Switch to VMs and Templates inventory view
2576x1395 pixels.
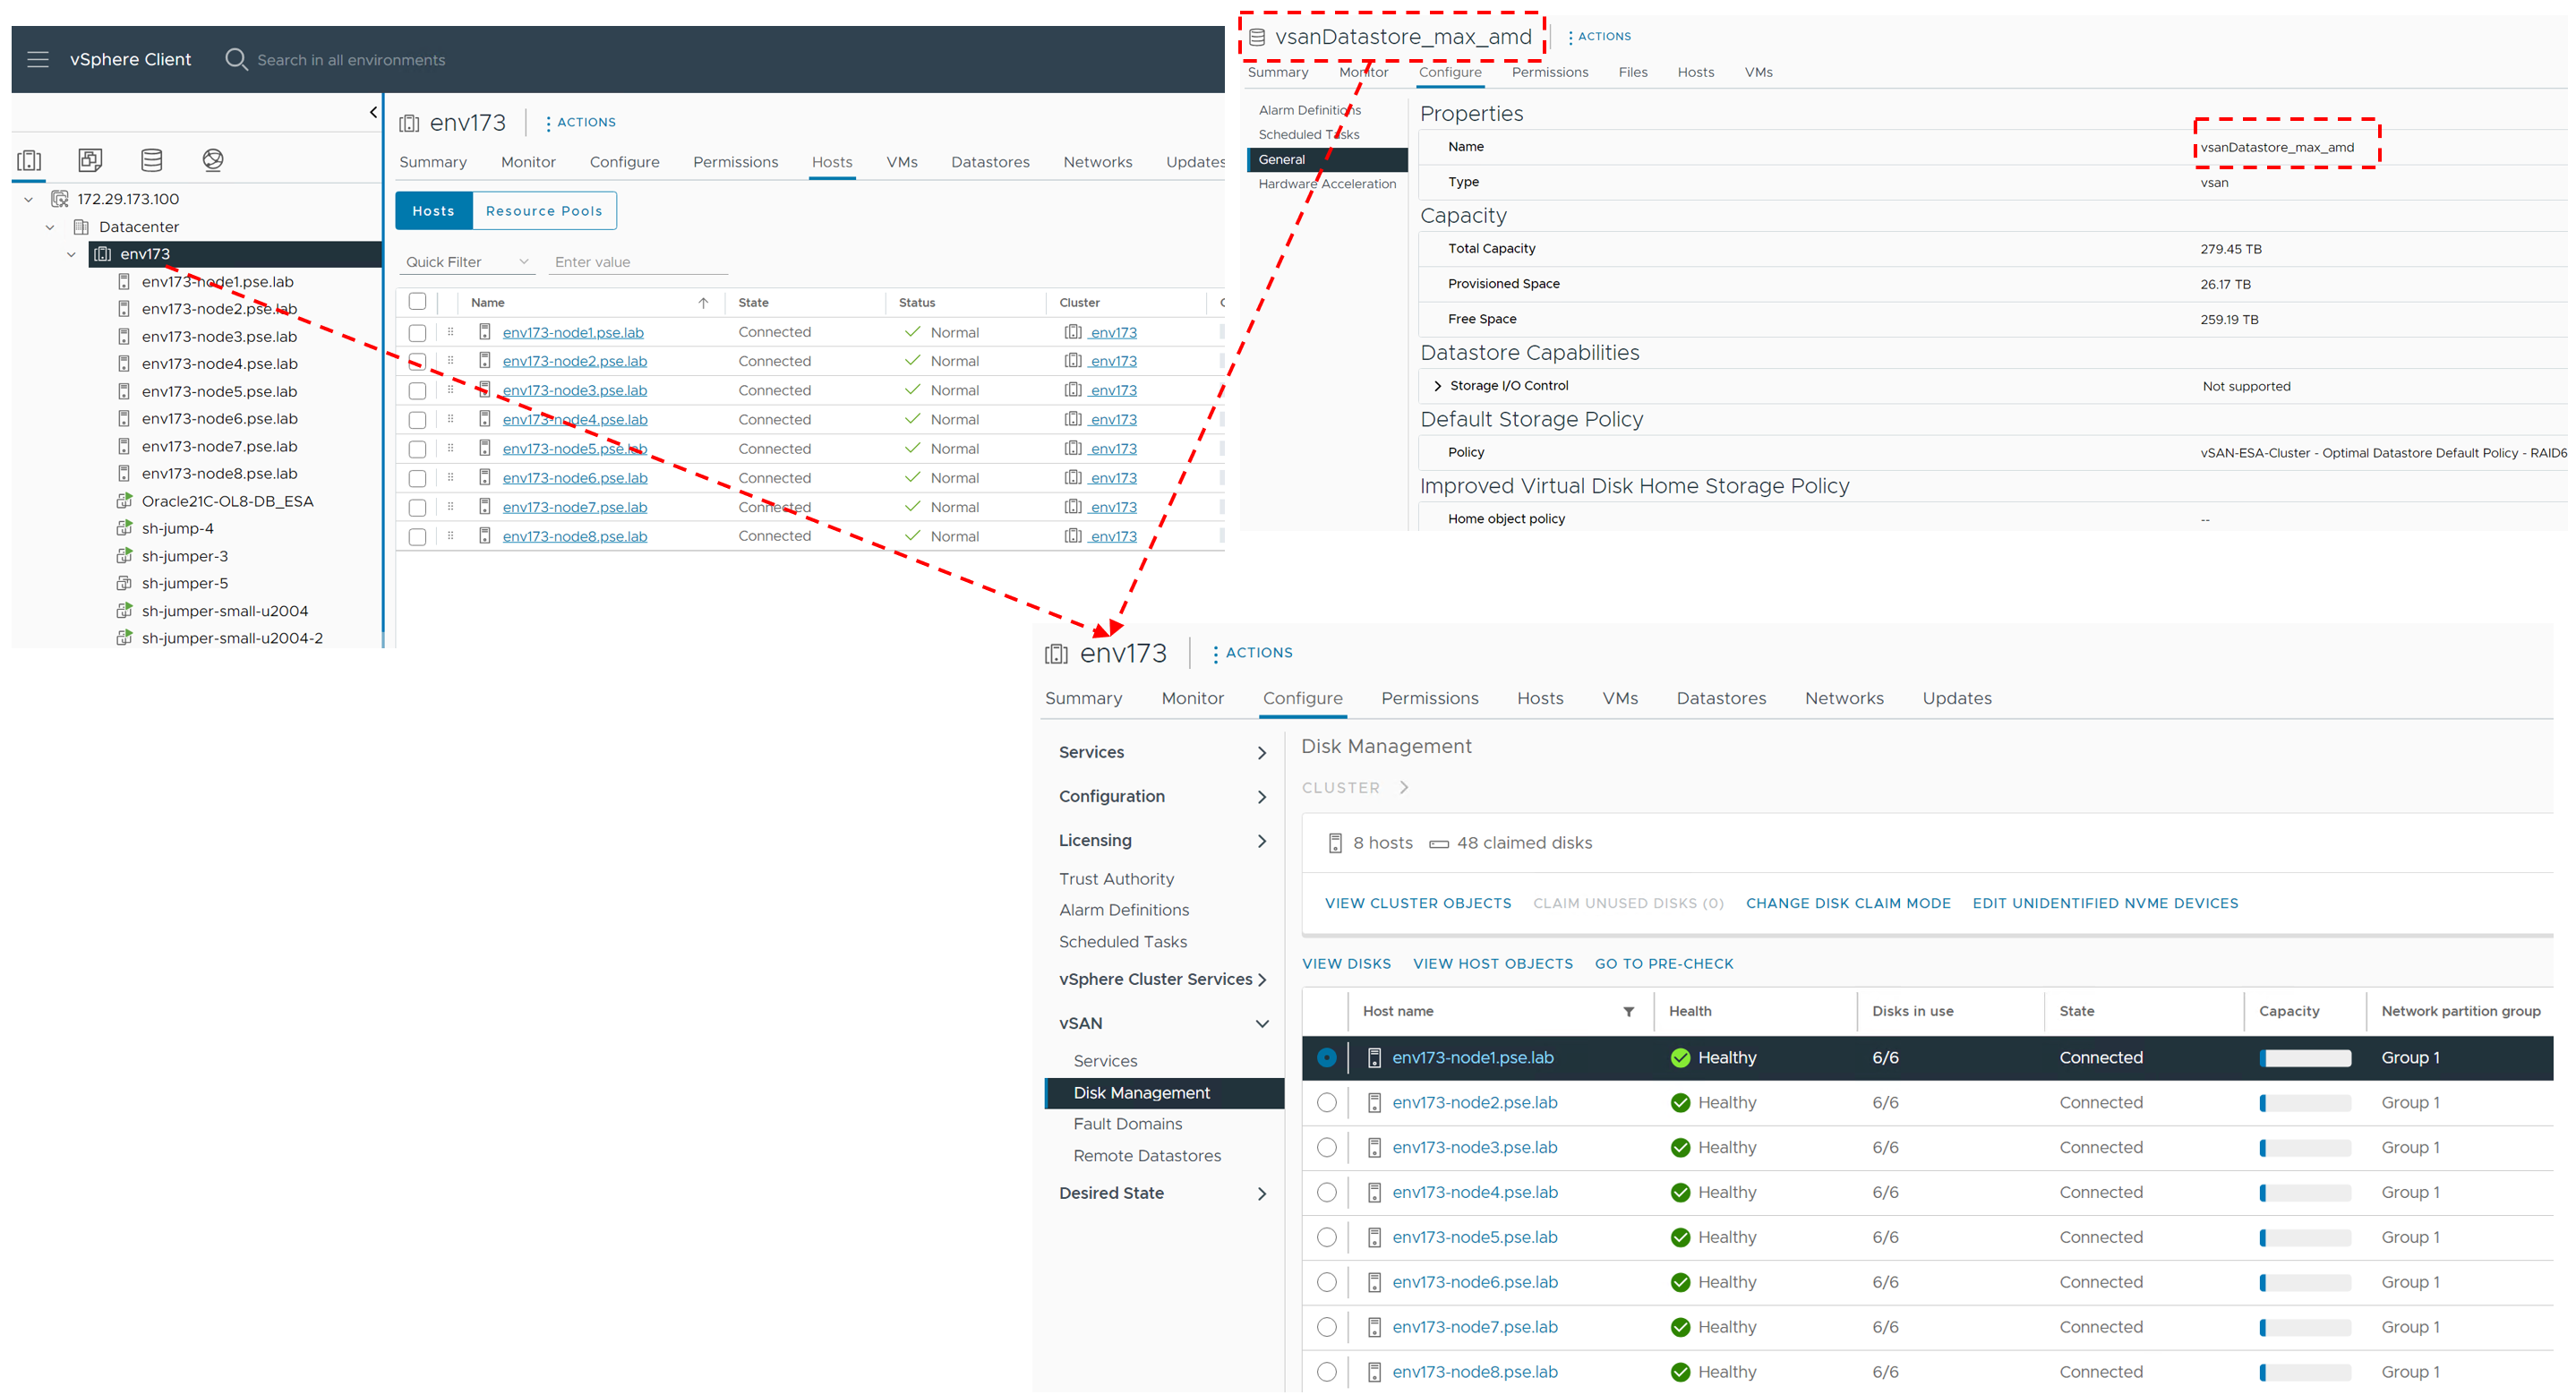[x=90, y=160]
